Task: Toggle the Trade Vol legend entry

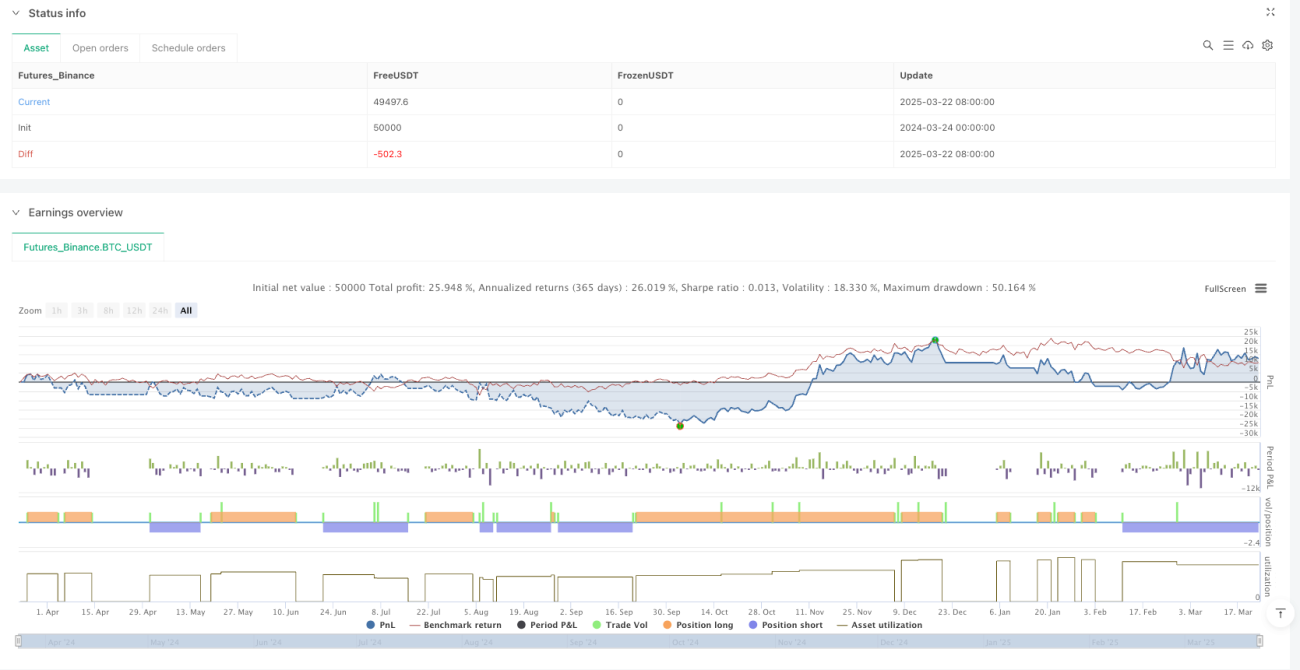Action: [x=620, y=625]
